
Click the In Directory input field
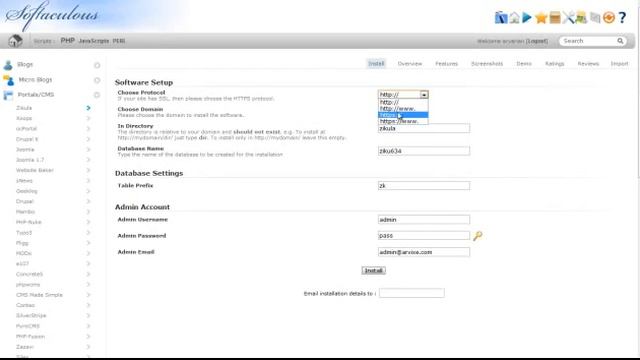424,128
